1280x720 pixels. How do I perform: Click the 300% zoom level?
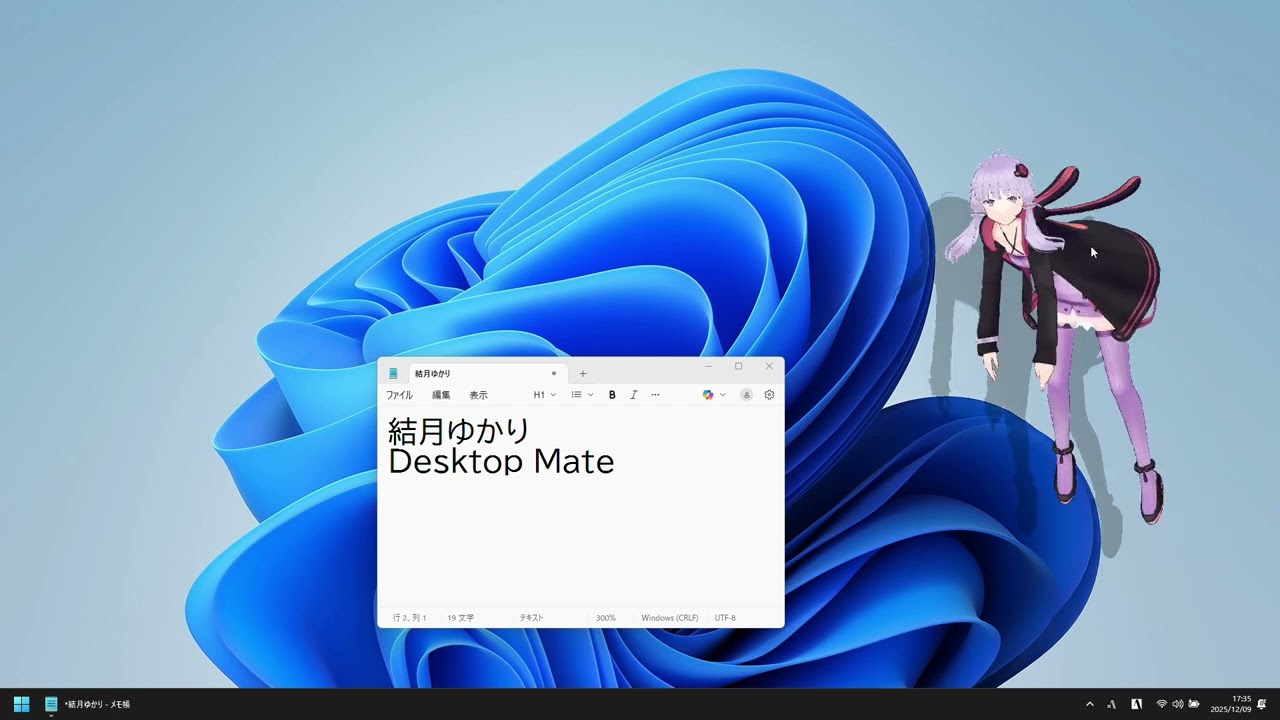pyautogui.click(x=606, y=618)
